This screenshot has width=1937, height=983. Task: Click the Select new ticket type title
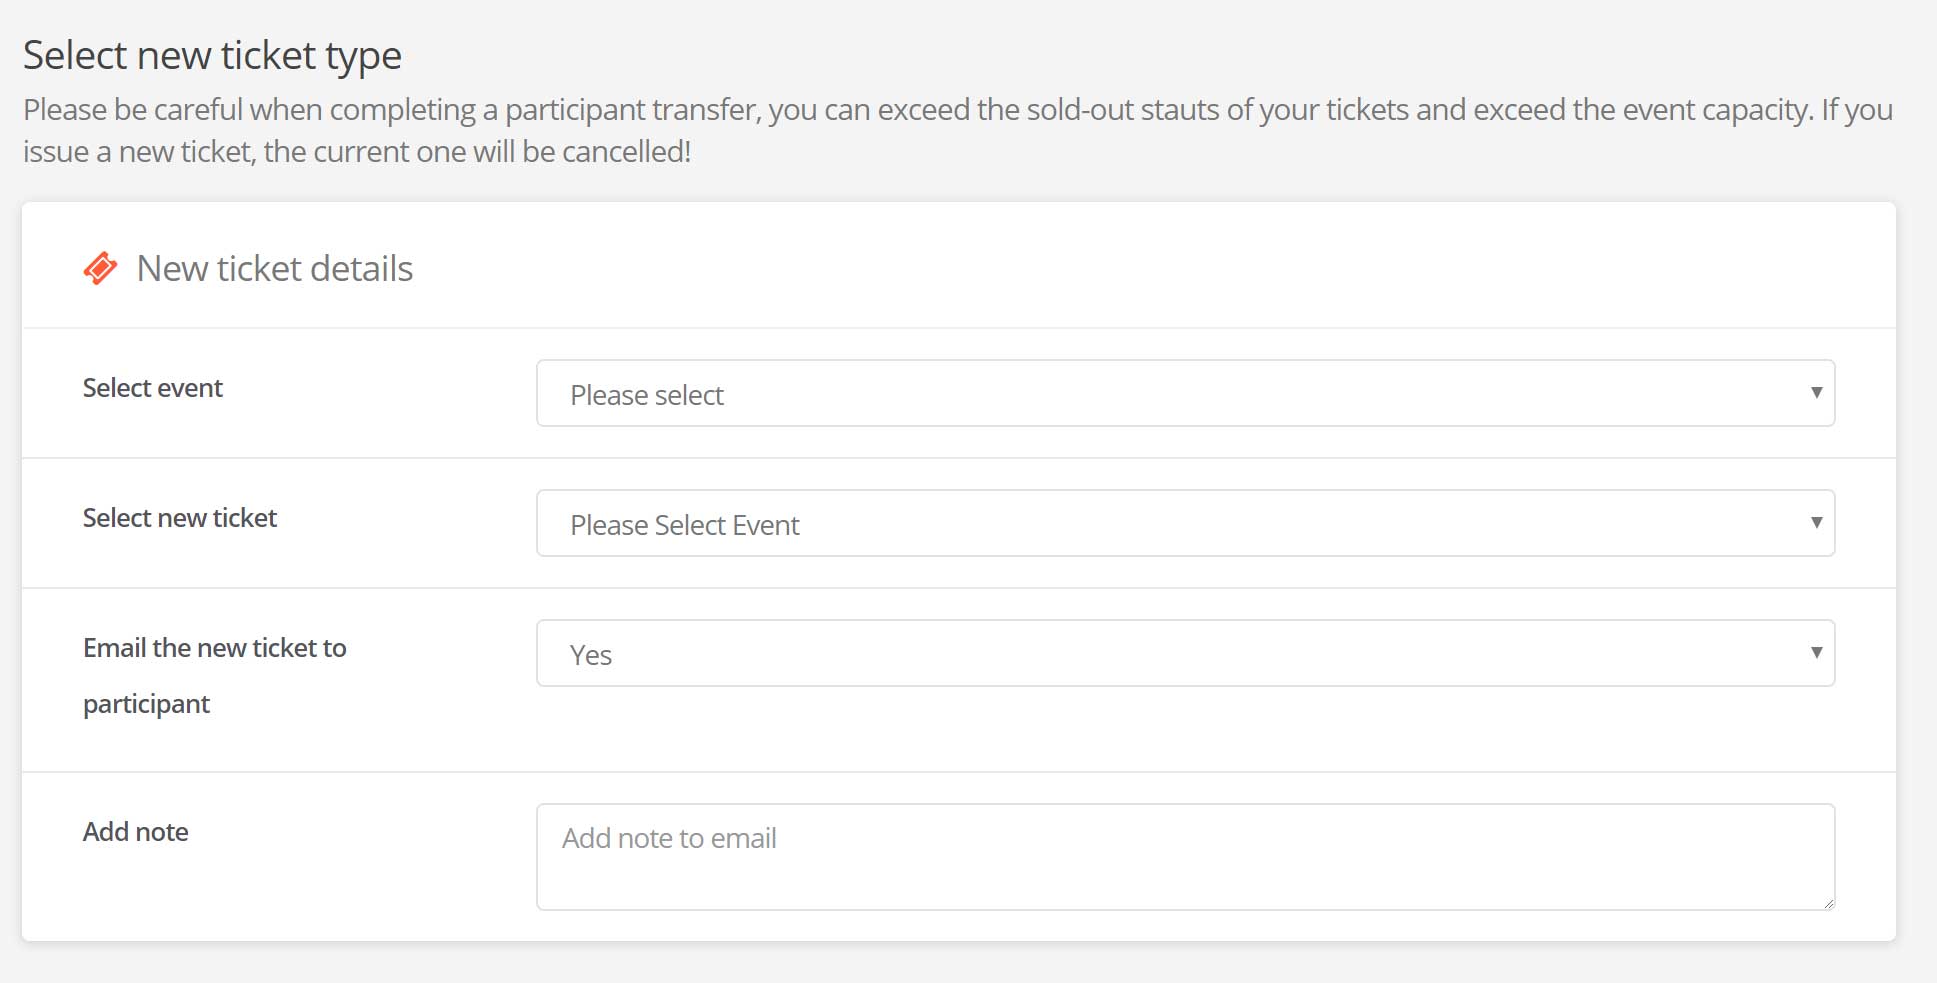(212, 55)
